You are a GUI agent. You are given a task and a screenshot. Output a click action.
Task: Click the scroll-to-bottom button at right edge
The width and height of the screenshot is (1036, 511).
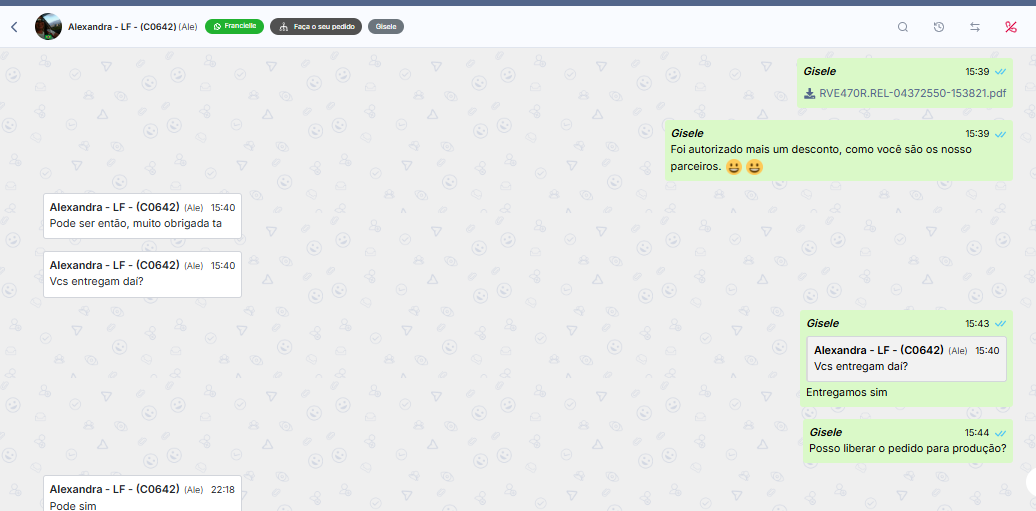coord(1031,481)
